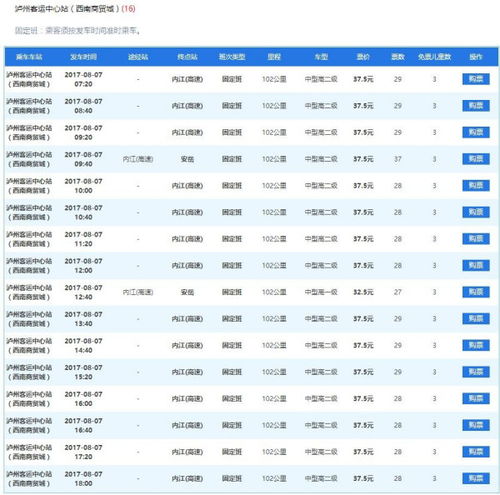The image size is (500, 495).
Task: Select 内江(高速) destination in the 07:20 row
Action: tap(187, 79)
